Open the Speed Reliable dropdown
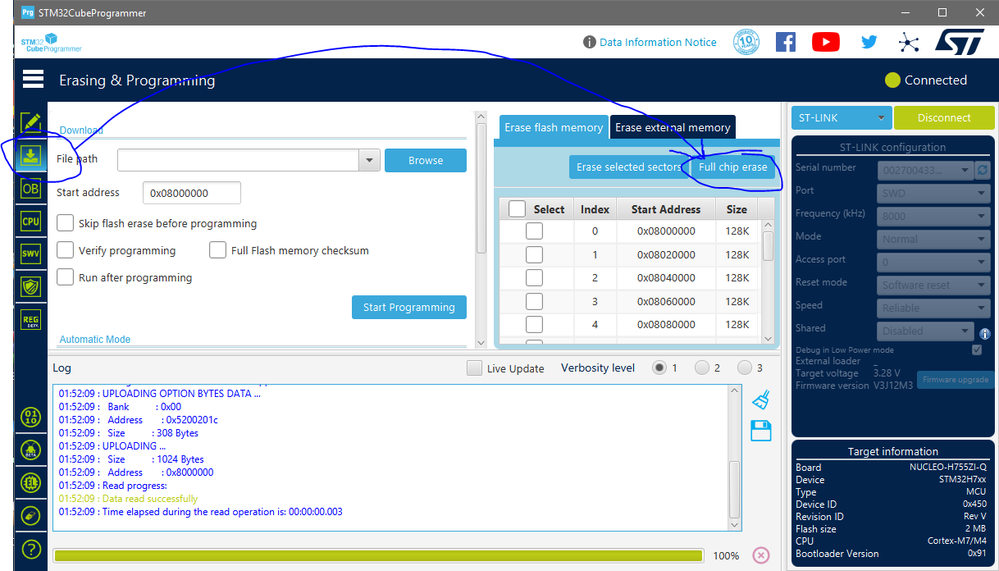 933,308
